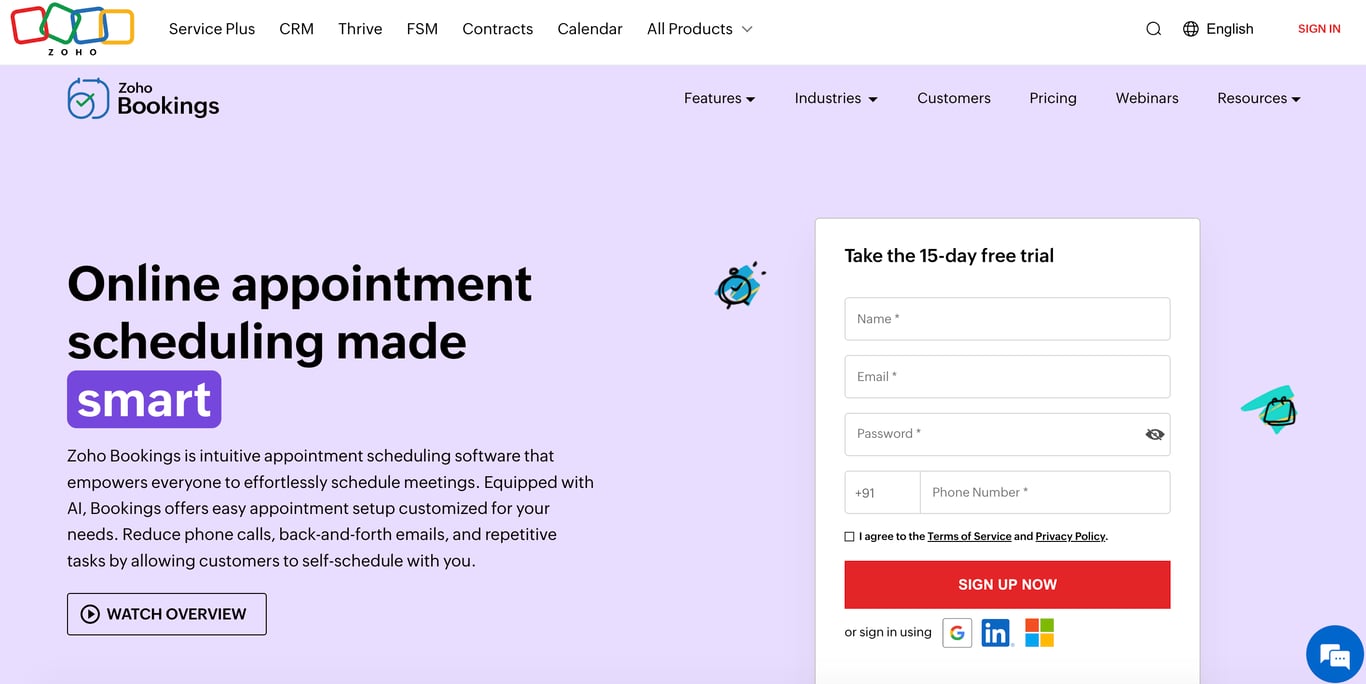Open the Privacy Policy link
Image resolution: width=1366 pixels, height=684 pixels.
tap(1069, 536)
